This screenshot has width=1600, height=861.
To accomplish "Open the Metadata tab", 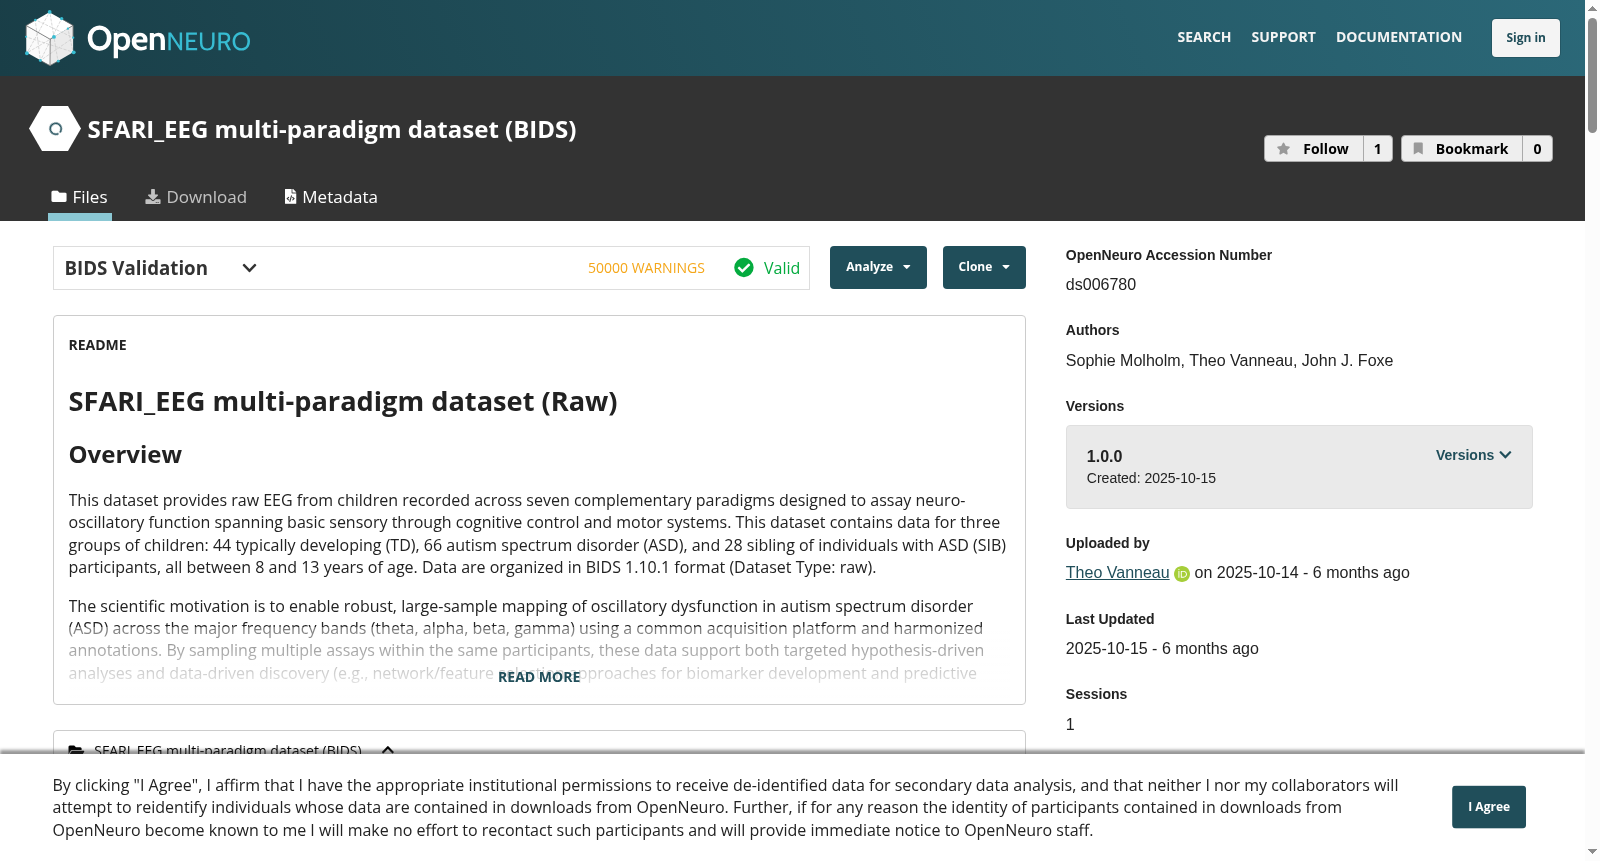I will pyautogui.click(x=331, y=197).
